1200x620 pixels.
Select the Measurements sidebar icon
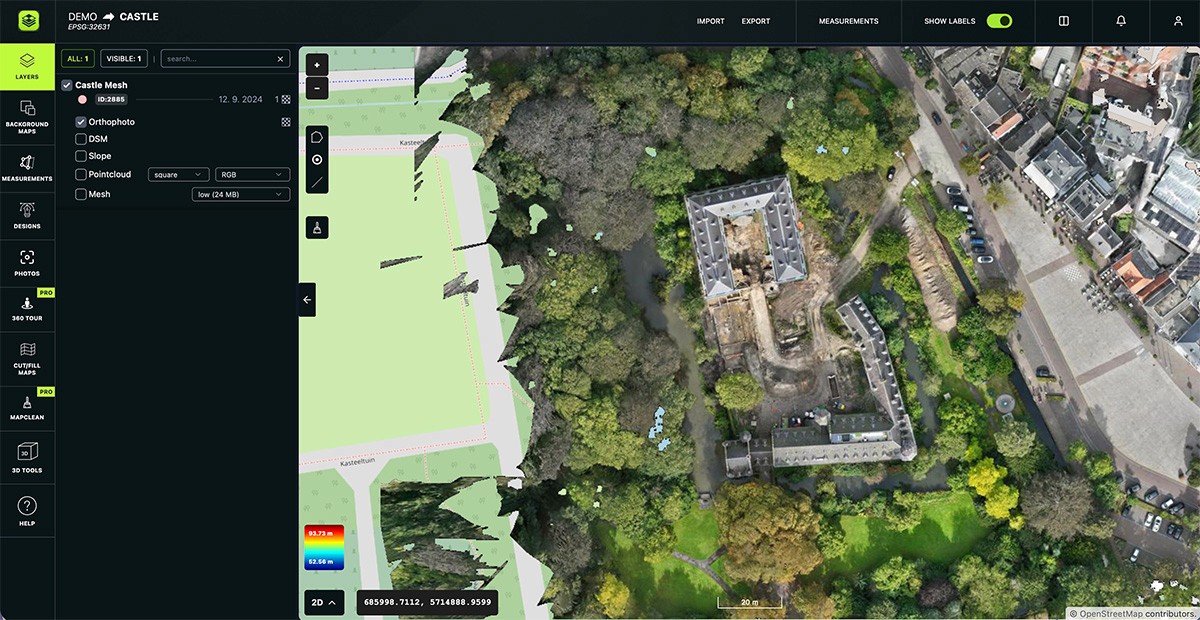pyautogui.click(x=27, y=167)
